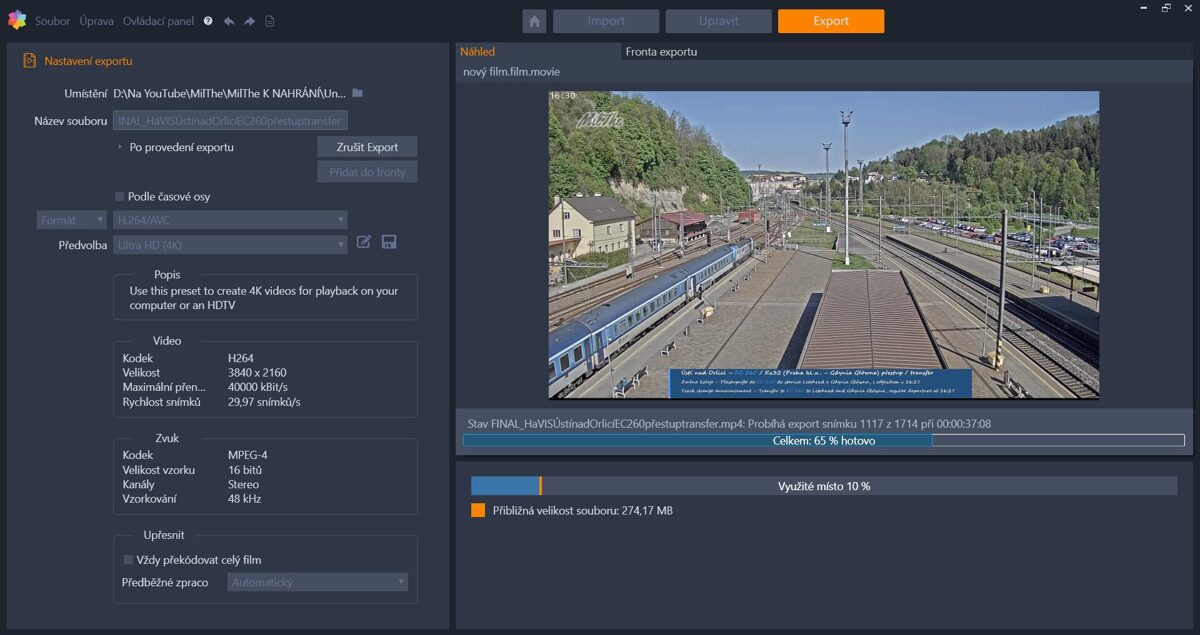Screen dimensions: 1200x635
Task: Expand the Po provedení exportu section
Action: [120, 147]
